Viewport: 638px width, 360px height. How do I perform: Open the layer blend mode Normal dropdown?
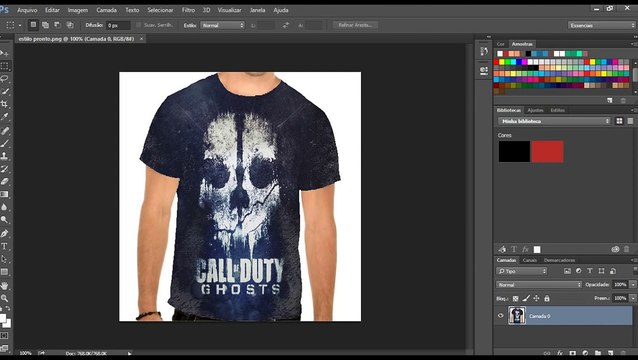(x=539, y=285)
